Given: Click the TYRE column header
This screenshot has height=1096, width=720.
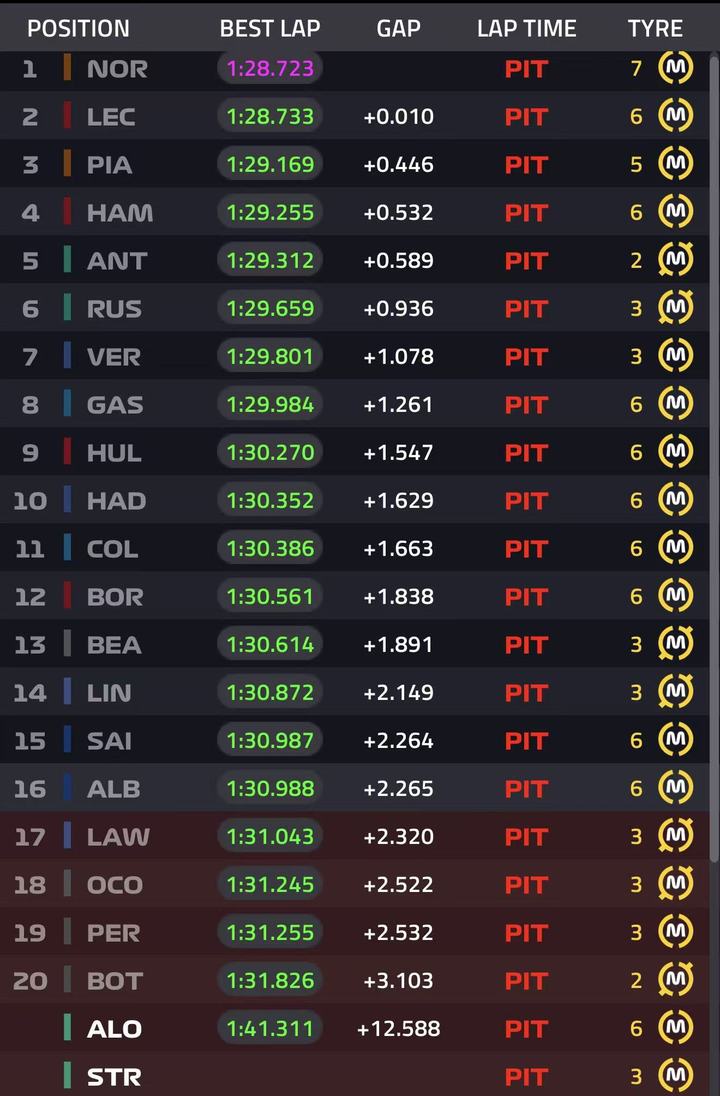Looking at the screenshot, I should pos(655,28).
